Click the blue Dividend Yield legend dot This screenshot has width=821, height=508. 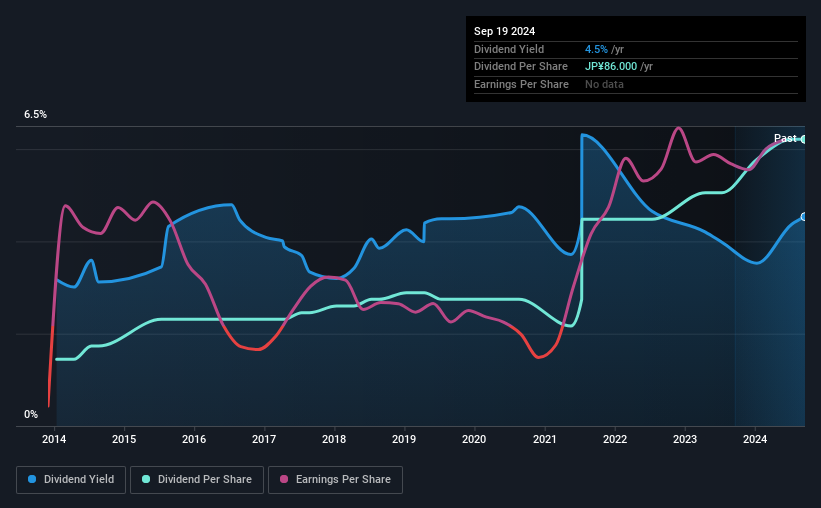(x=32, y=479)
